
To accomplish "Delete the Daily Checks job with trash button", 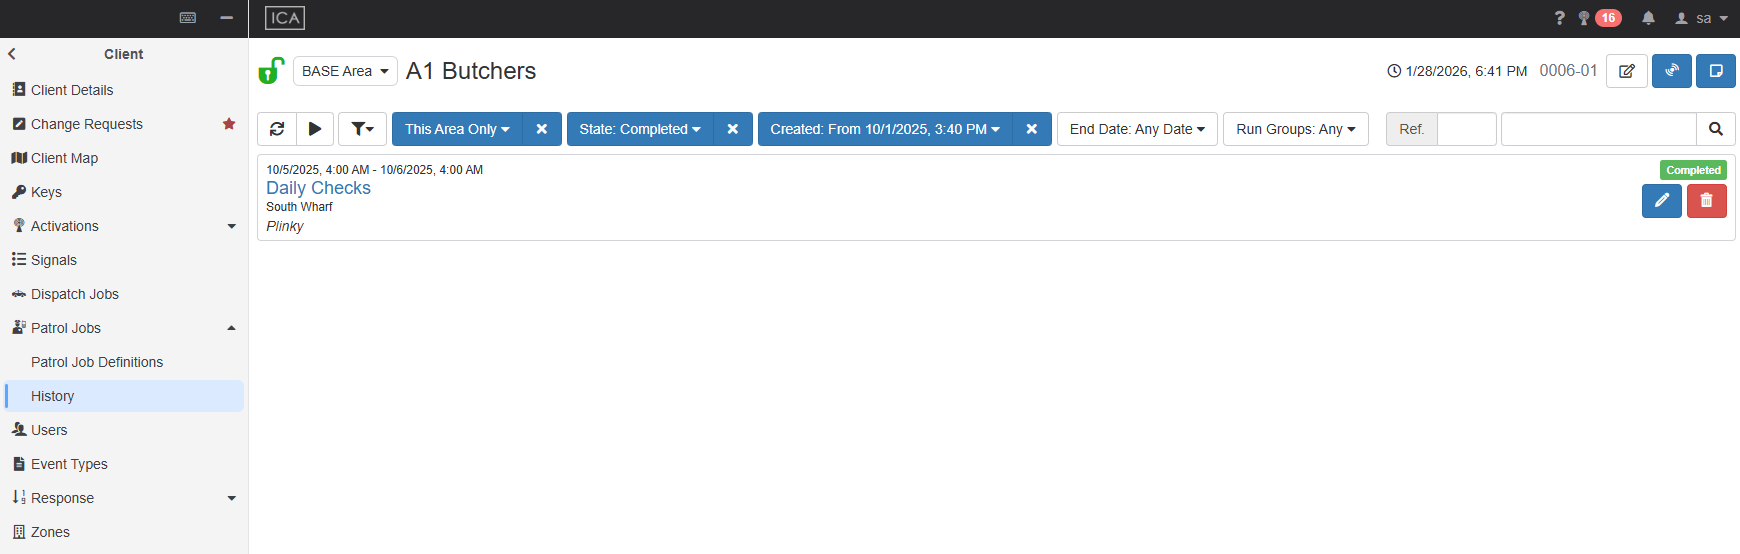I will 1707,201.
